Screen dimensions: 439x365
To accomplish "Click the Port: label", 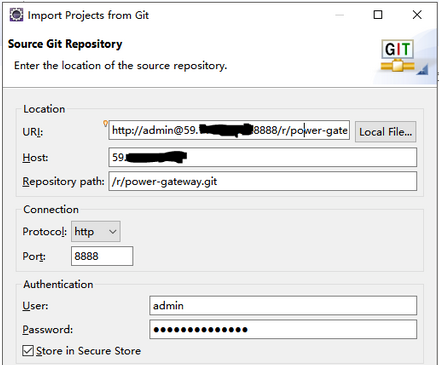I will [34, 256].
